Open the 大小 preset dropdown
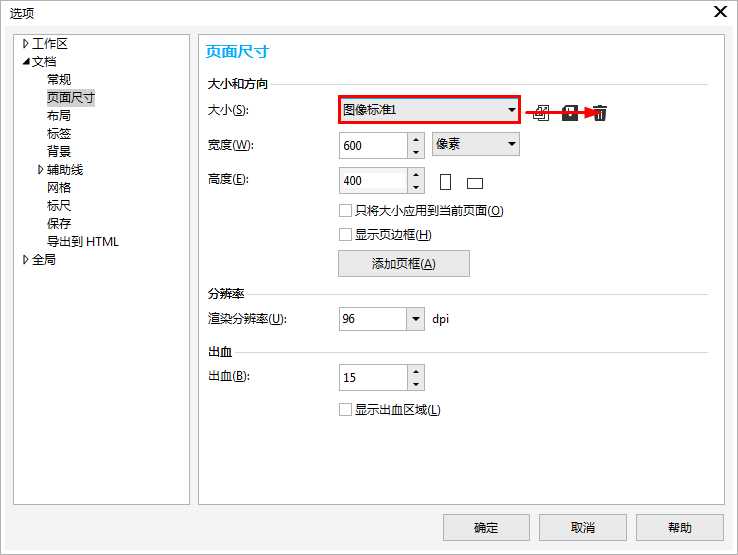 (x=511, y=109)
